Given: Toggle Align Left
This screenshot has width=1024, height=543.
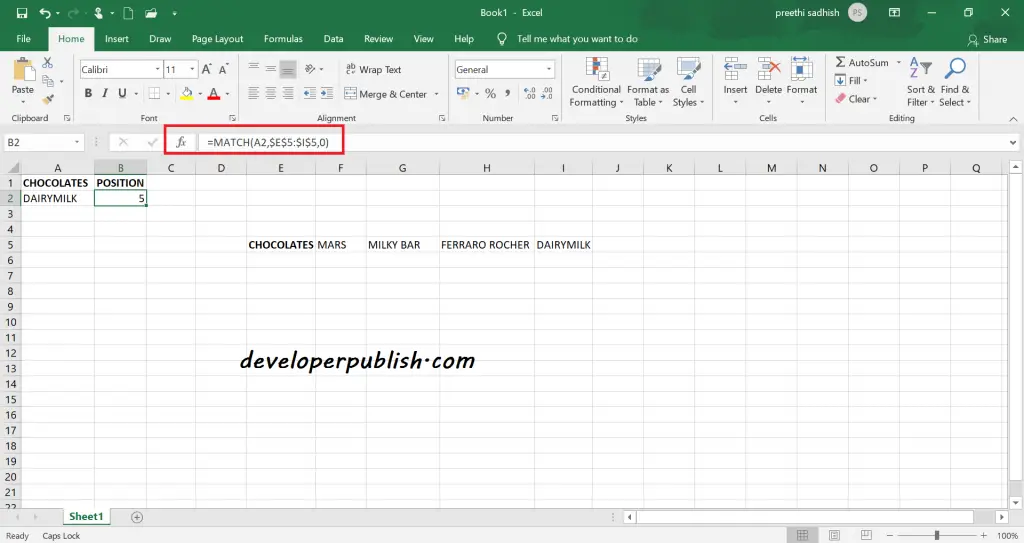Looking at the screenshot, I should [253, 93].
